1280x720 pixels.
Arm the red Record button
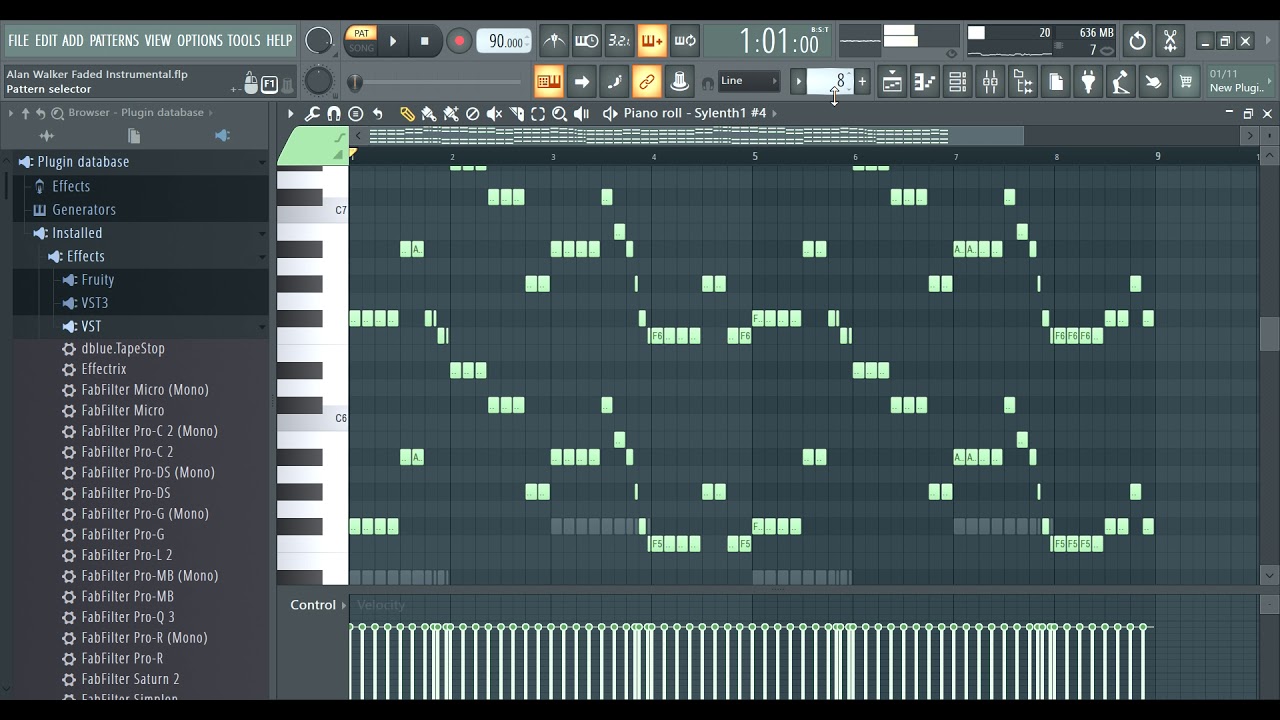click(459, 41)
